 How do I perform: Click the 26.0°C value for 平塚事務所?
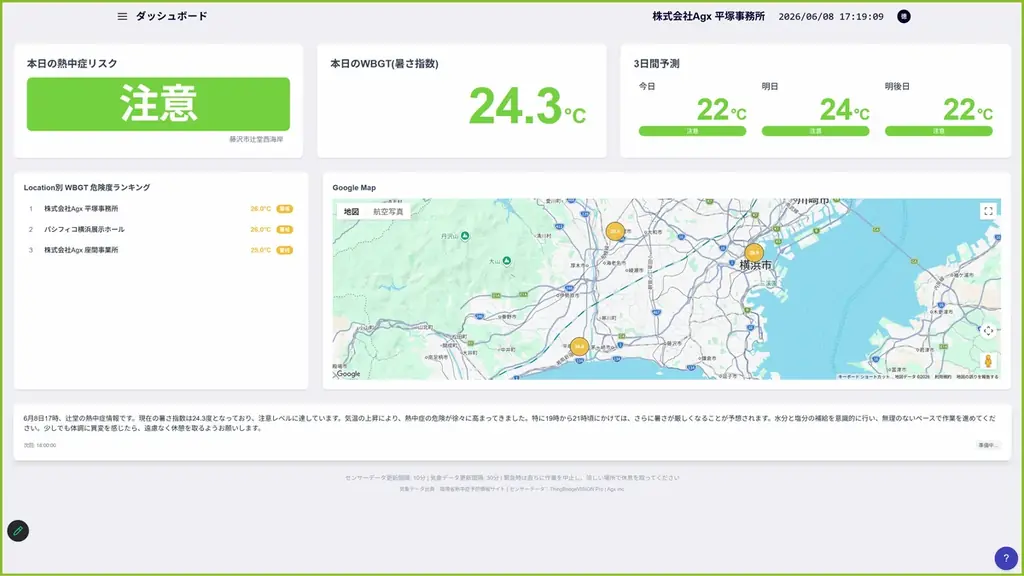click(261, 209)
